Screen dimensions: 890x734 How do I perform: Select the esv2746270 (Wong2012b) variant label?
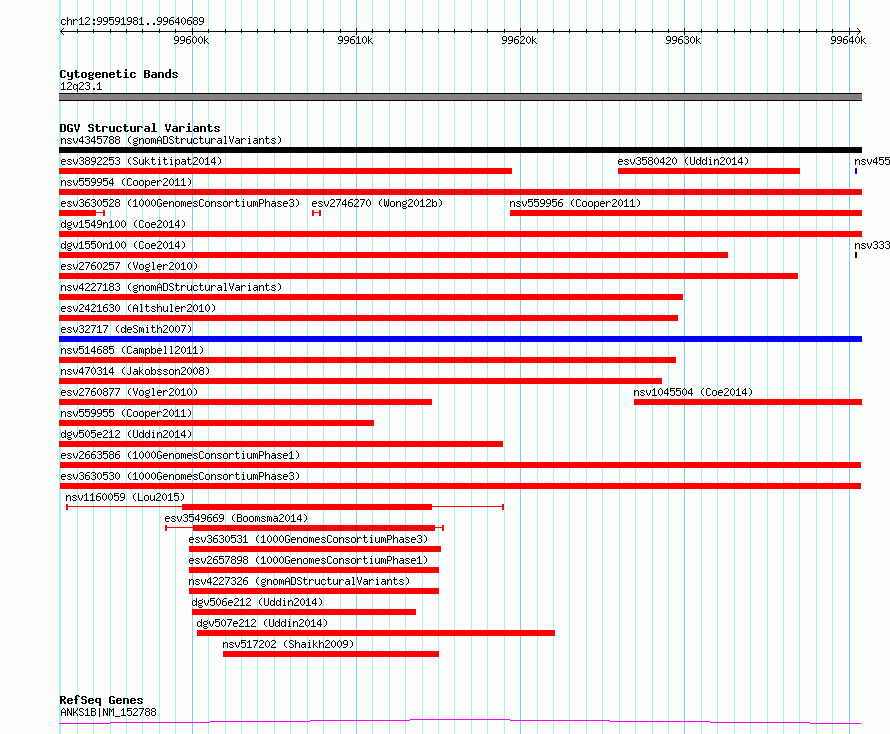[377, 203]
